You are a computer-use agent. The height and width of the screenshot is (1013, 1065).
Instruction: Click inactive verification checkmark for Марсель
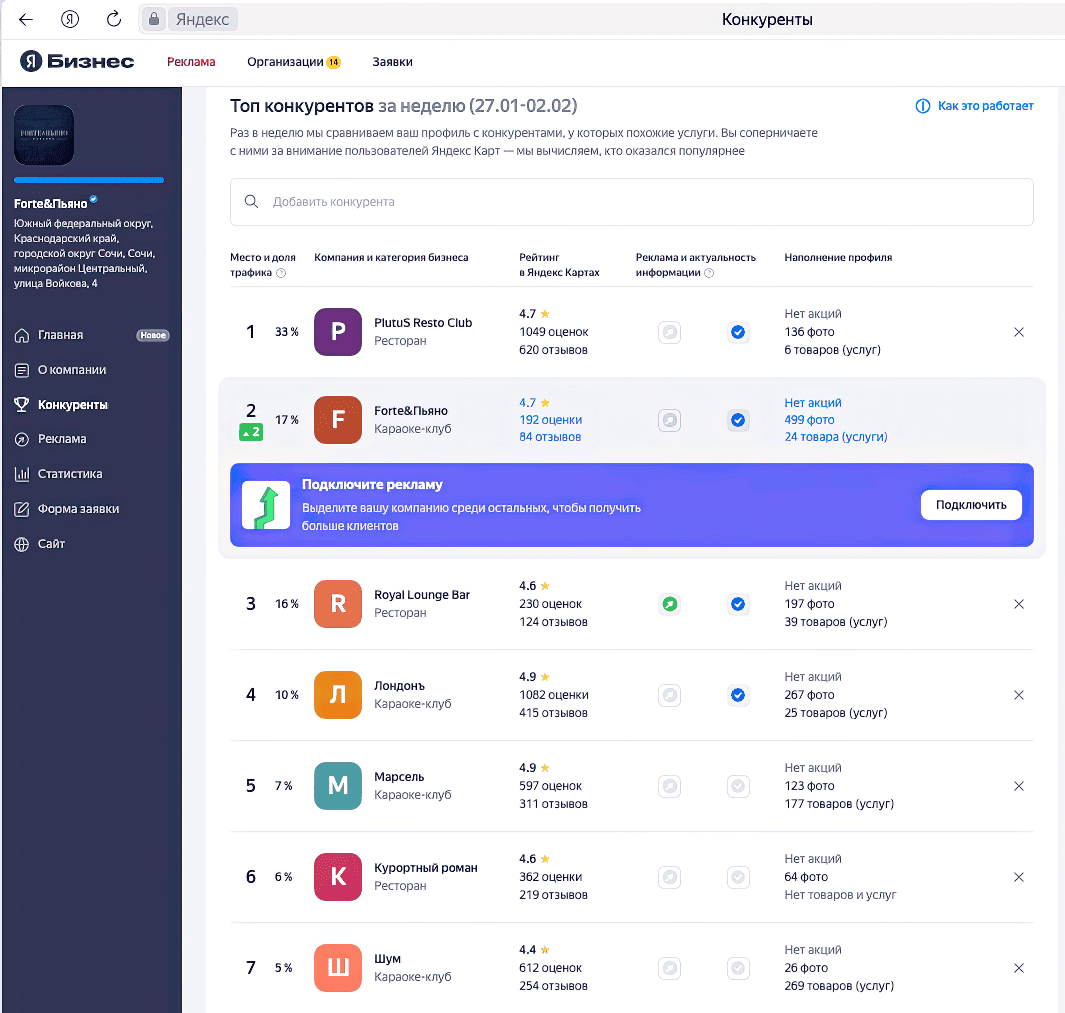coord(738,786)
